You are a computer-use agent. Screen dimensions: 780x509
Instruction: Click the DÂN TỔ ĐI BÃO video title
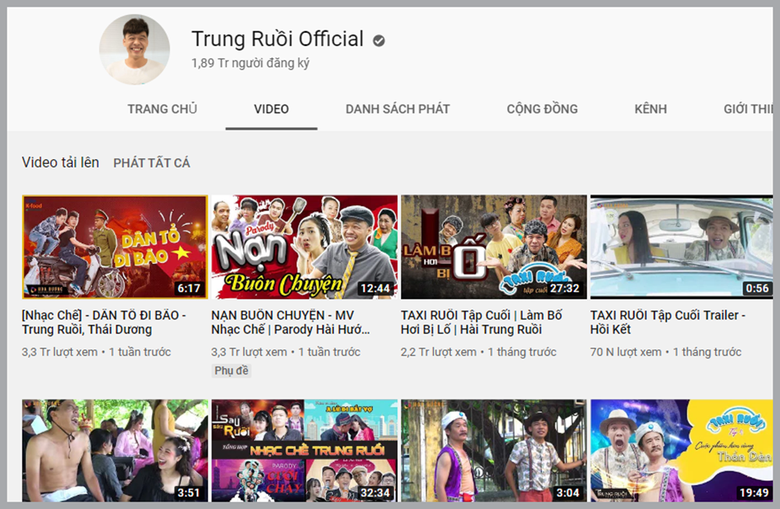point(104,322)
